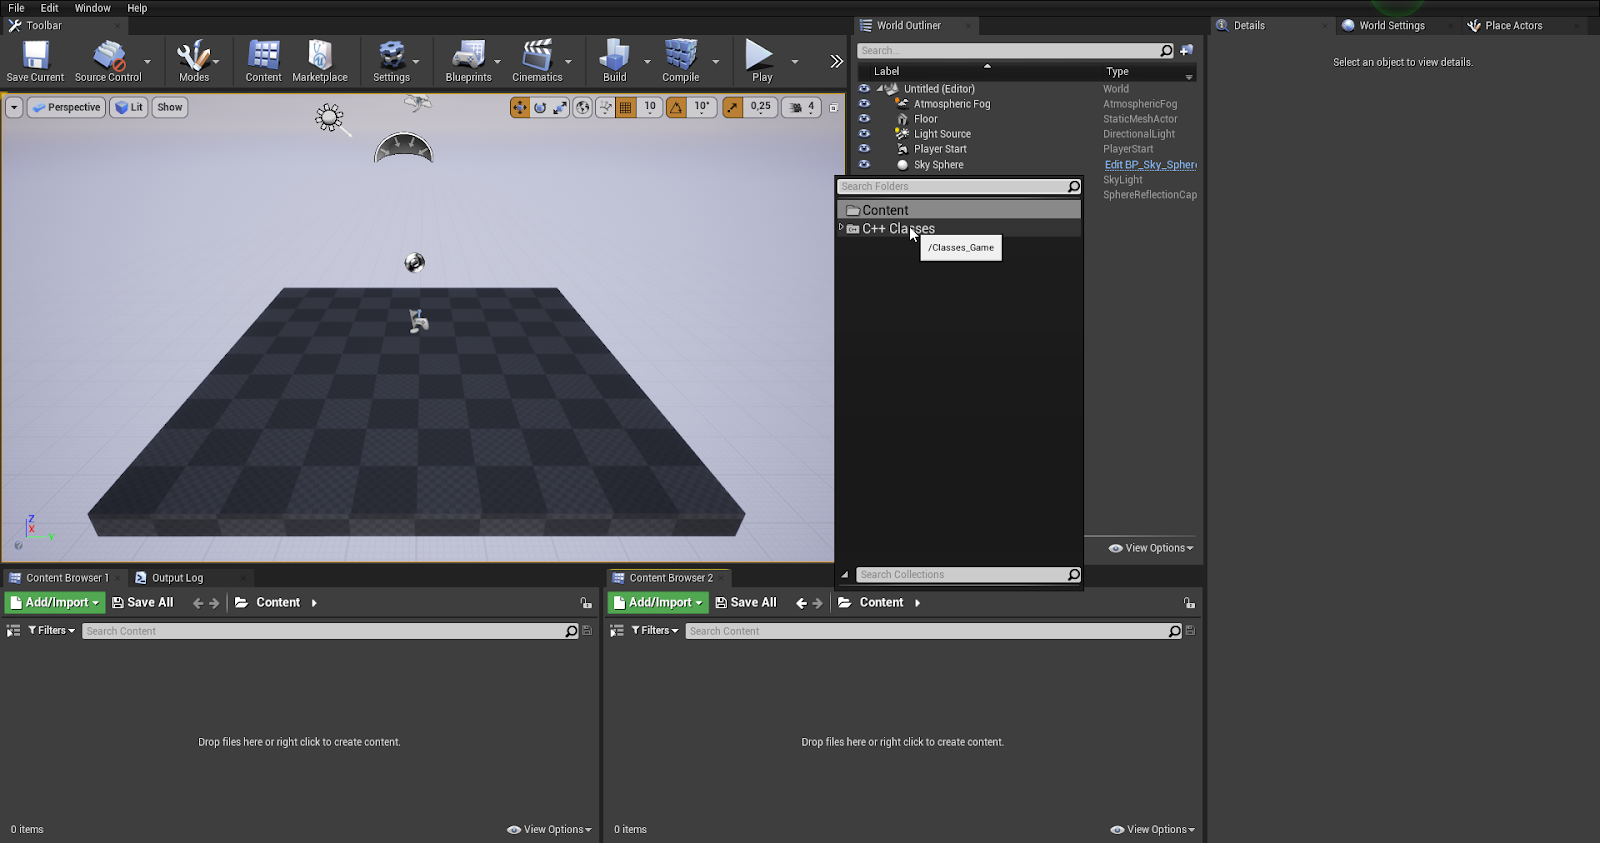Open camera speed setting showing 4
Image resolution: width=1600 pixels, height=843 pixels.
pos(802,107)
